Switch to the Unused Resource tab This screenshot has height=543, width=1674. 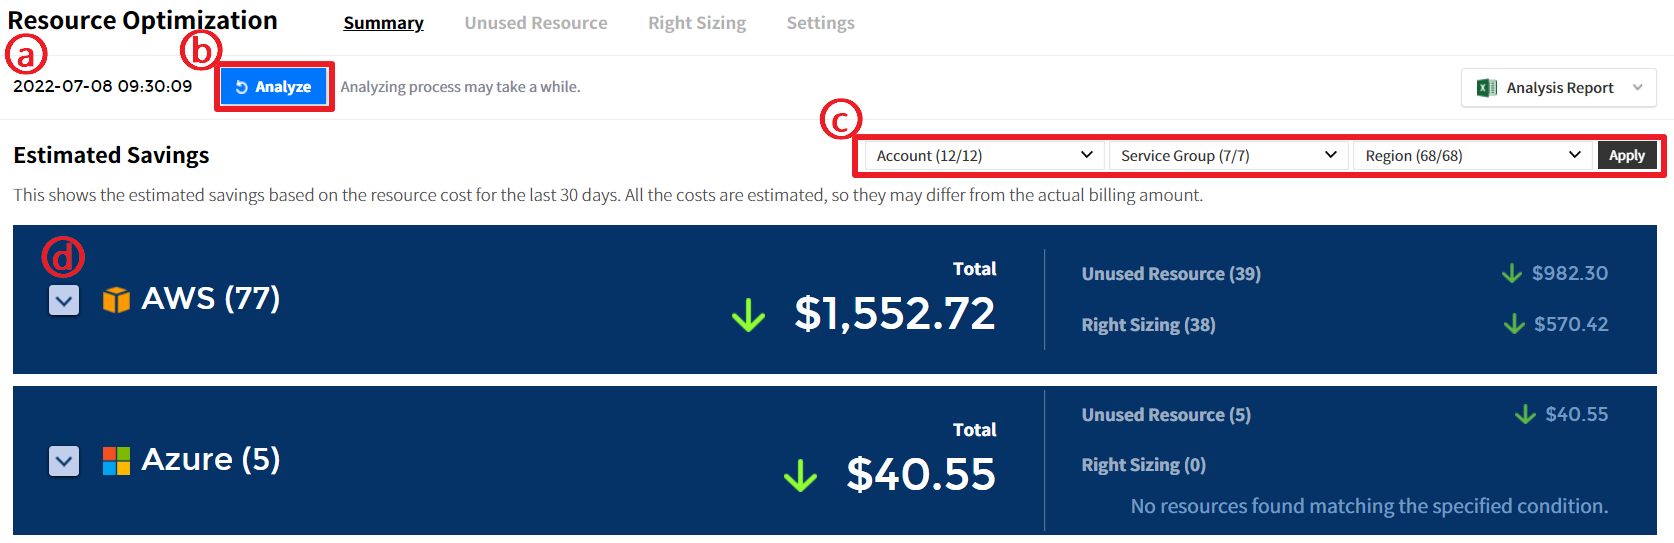coord(535,23)
